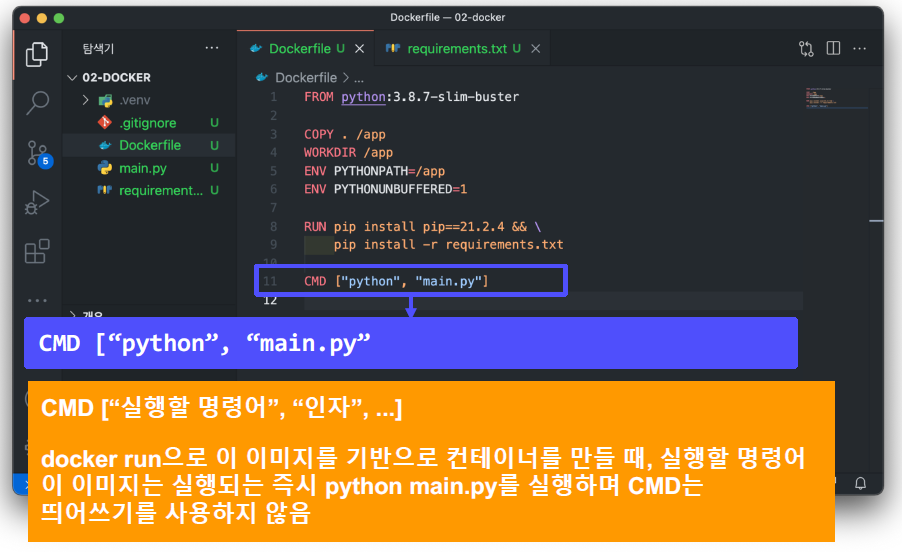Viewport: 902px width, 552px height.
Task: Switch to the Dockerfile editor tab
Action: pos(305,48)
